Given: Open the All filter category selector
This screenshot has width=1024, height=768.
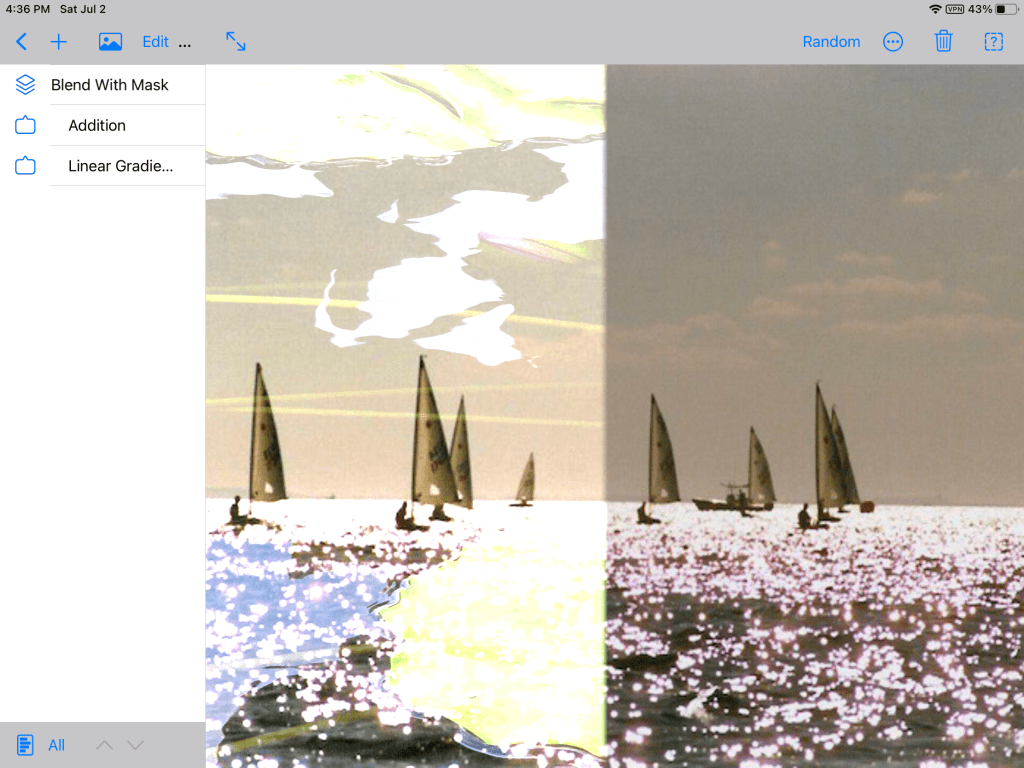Looking at the screenshot, I should tap(57, 745).
